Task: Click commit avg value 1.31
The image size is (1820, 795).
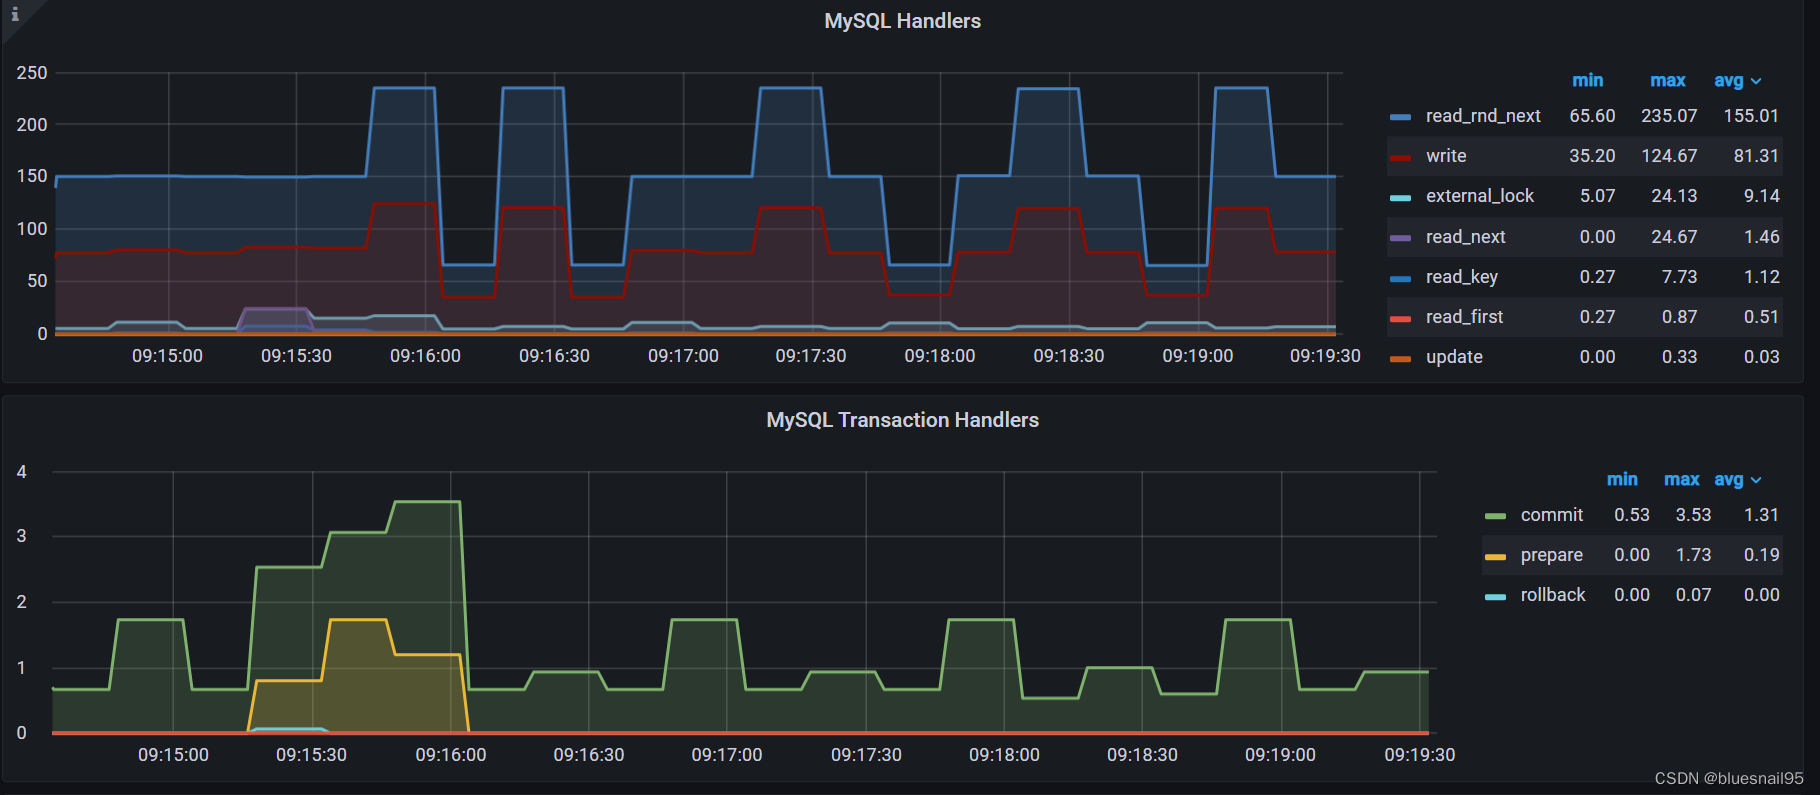Action: (x=1761, y=515)
